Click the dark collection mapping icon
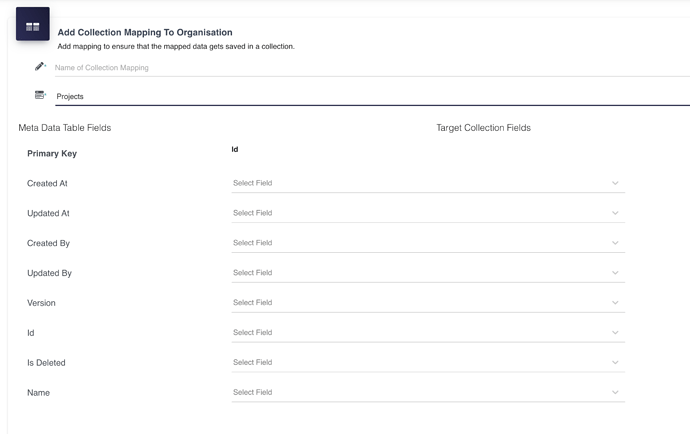Viewport: 690px width, 434px height. coord(32,25)
